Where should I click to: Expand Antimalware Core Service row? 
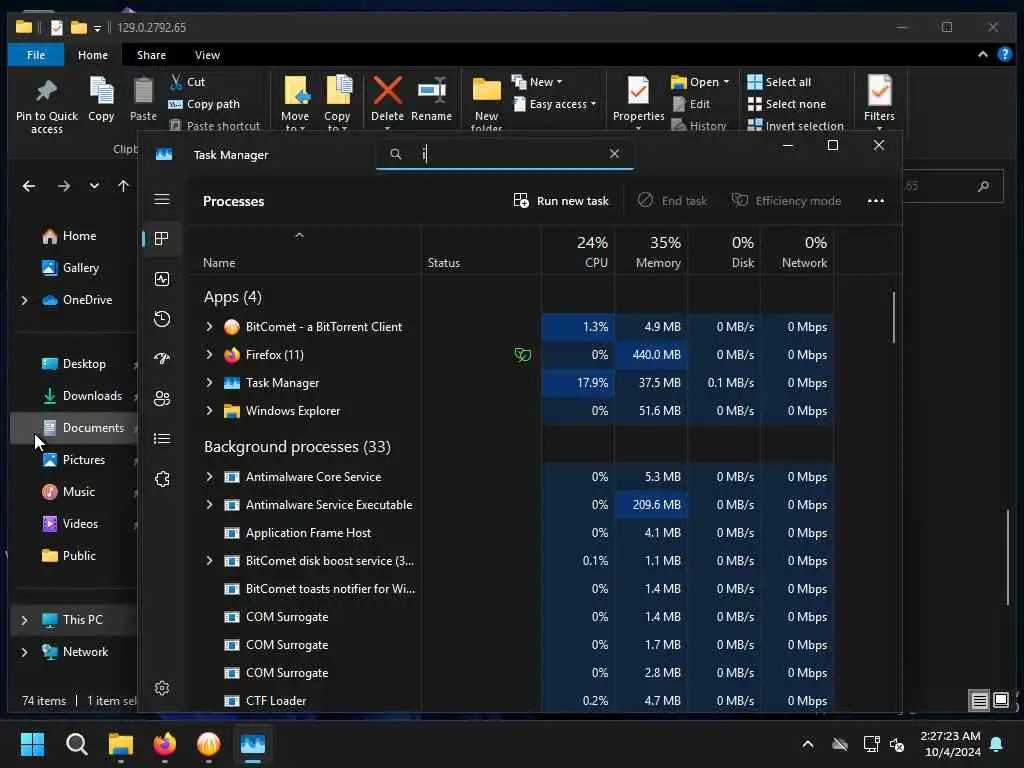tap(209, 477)
